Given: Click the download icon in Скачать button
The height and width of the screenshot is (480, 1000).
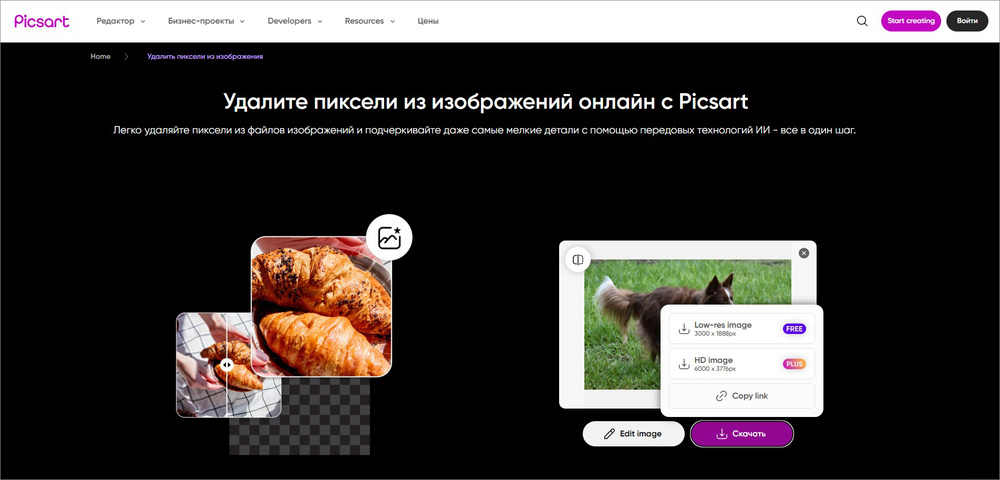Looking at the screenshot, I should pos(721,434).
